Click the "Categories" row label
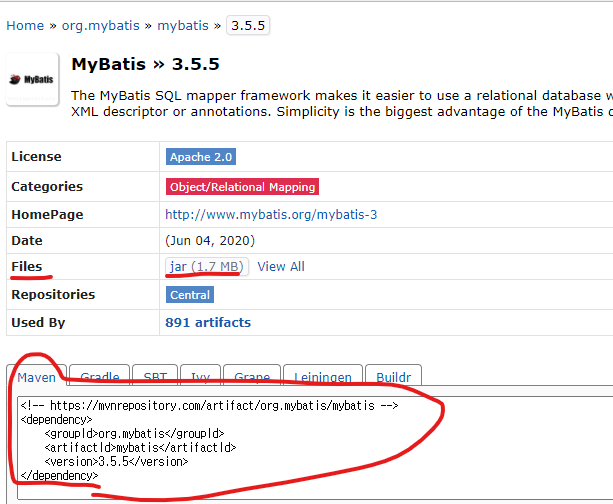Image resolution: width=613 pixels, height=504 pixels. (x=47, y=187)
